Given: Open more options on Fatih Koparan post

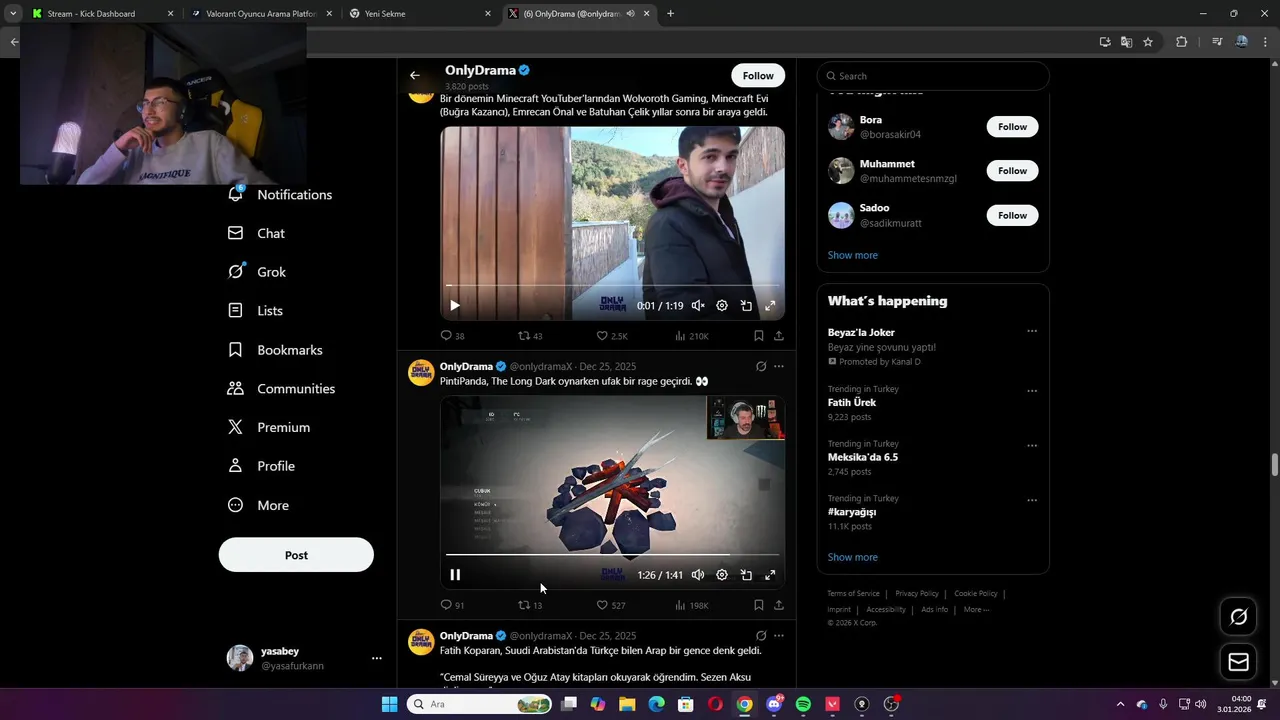Looking at the screenshot, I should coord(779,636).
